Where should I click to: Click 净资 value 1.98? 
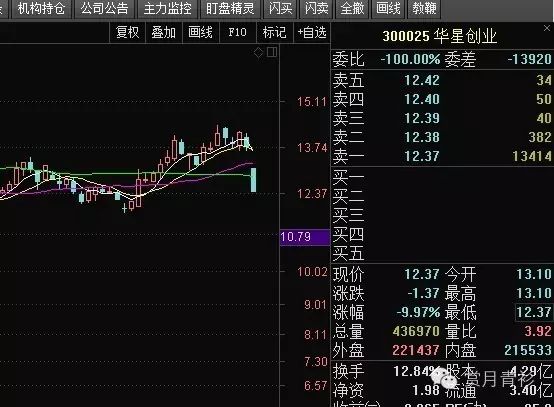click(426, 390)
